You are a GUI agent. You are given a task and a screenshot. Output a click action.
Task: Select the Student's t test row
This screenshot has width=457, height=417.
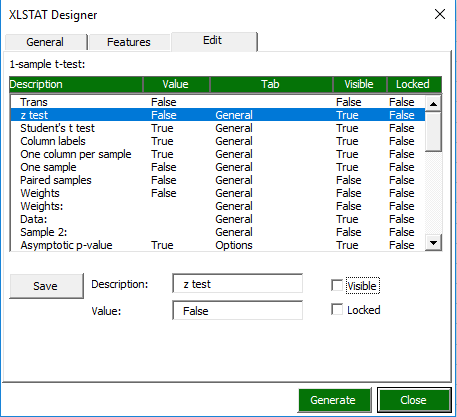click(x=218, y=128)
